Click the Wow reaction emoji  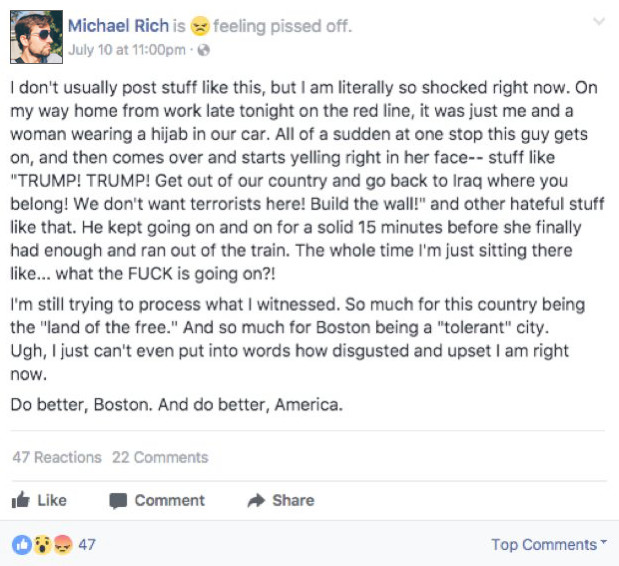coord(43,545)
